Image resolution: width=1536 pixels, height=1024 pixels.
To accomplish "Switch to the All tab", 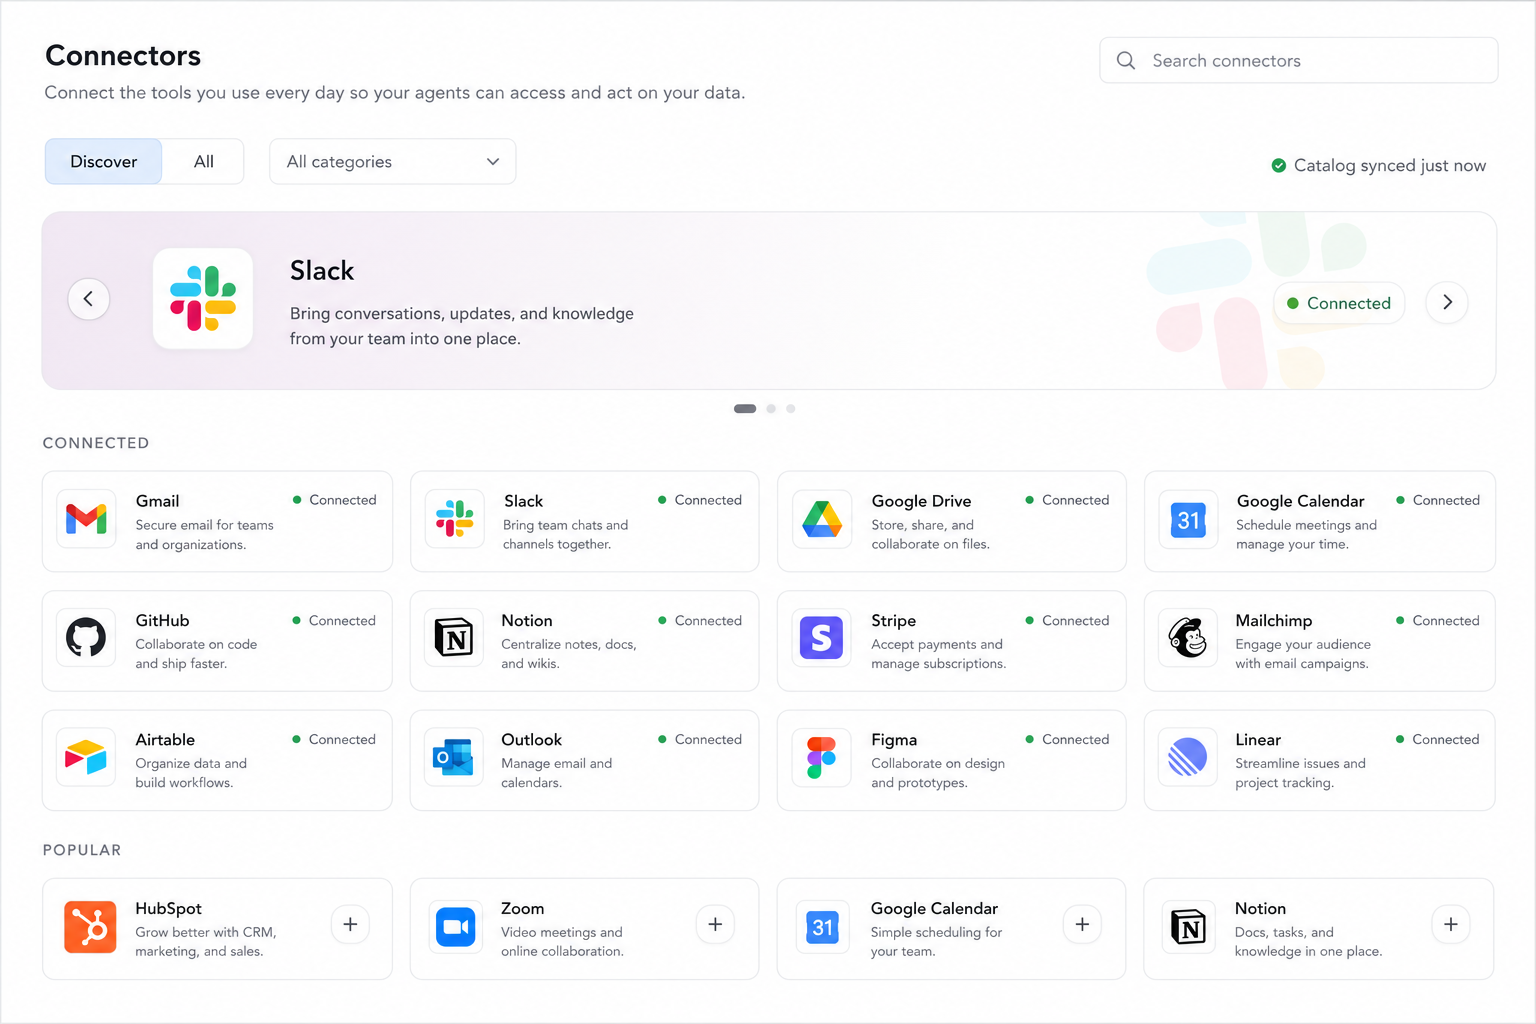I will [x=204, y=161].
